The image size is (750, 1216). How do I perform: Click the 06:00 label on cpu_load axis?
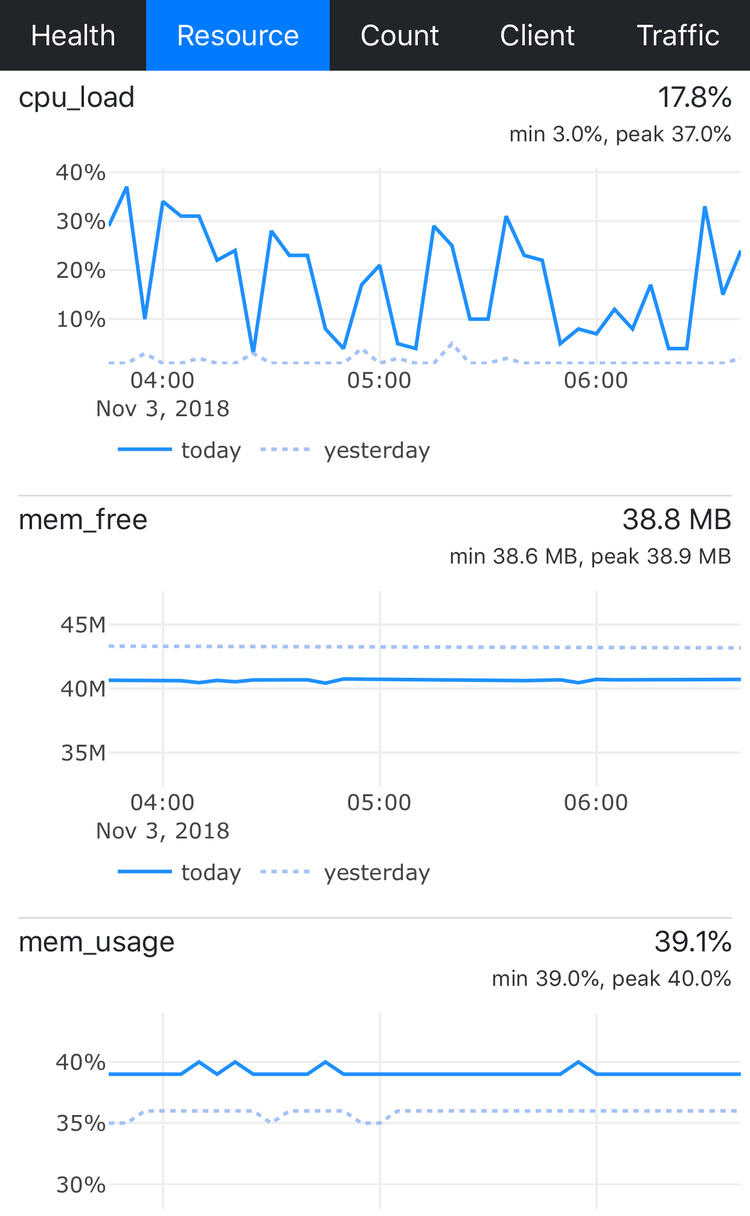click(x=596, y=380)
